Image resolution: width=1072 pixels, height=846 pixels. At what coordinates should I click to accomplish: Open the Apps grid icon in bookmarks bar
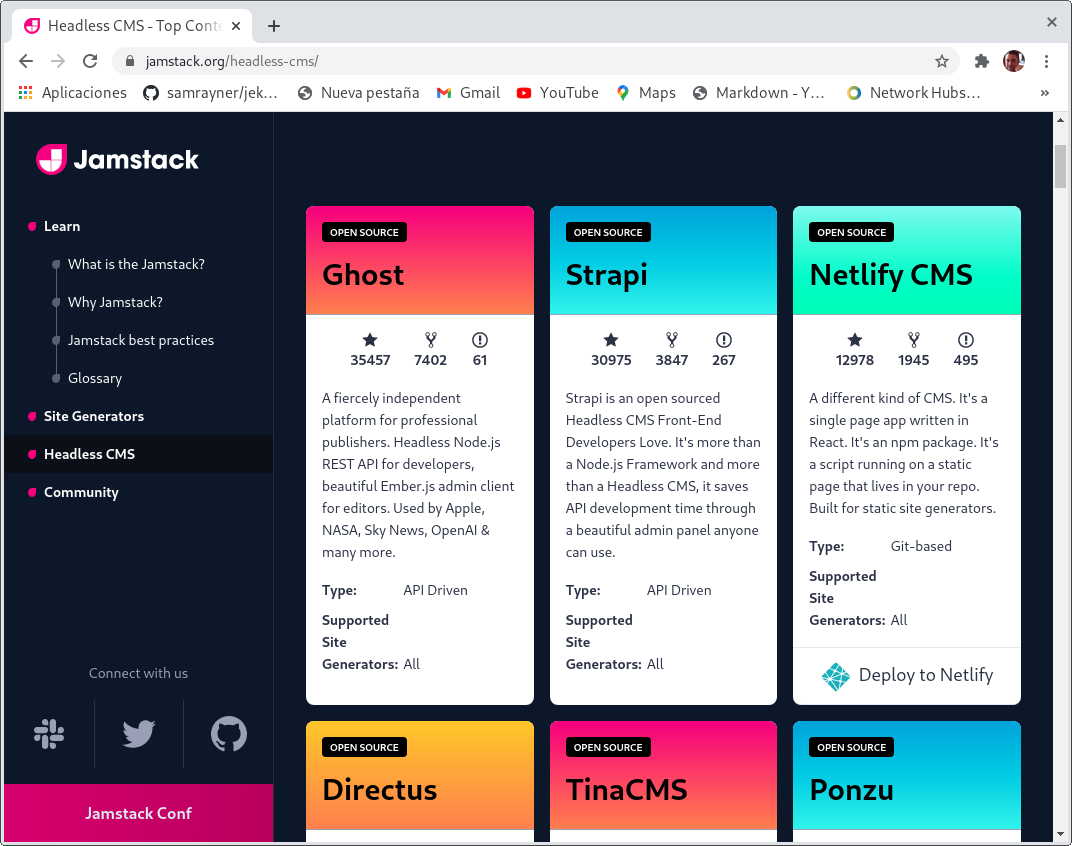(x=26, y=93)
